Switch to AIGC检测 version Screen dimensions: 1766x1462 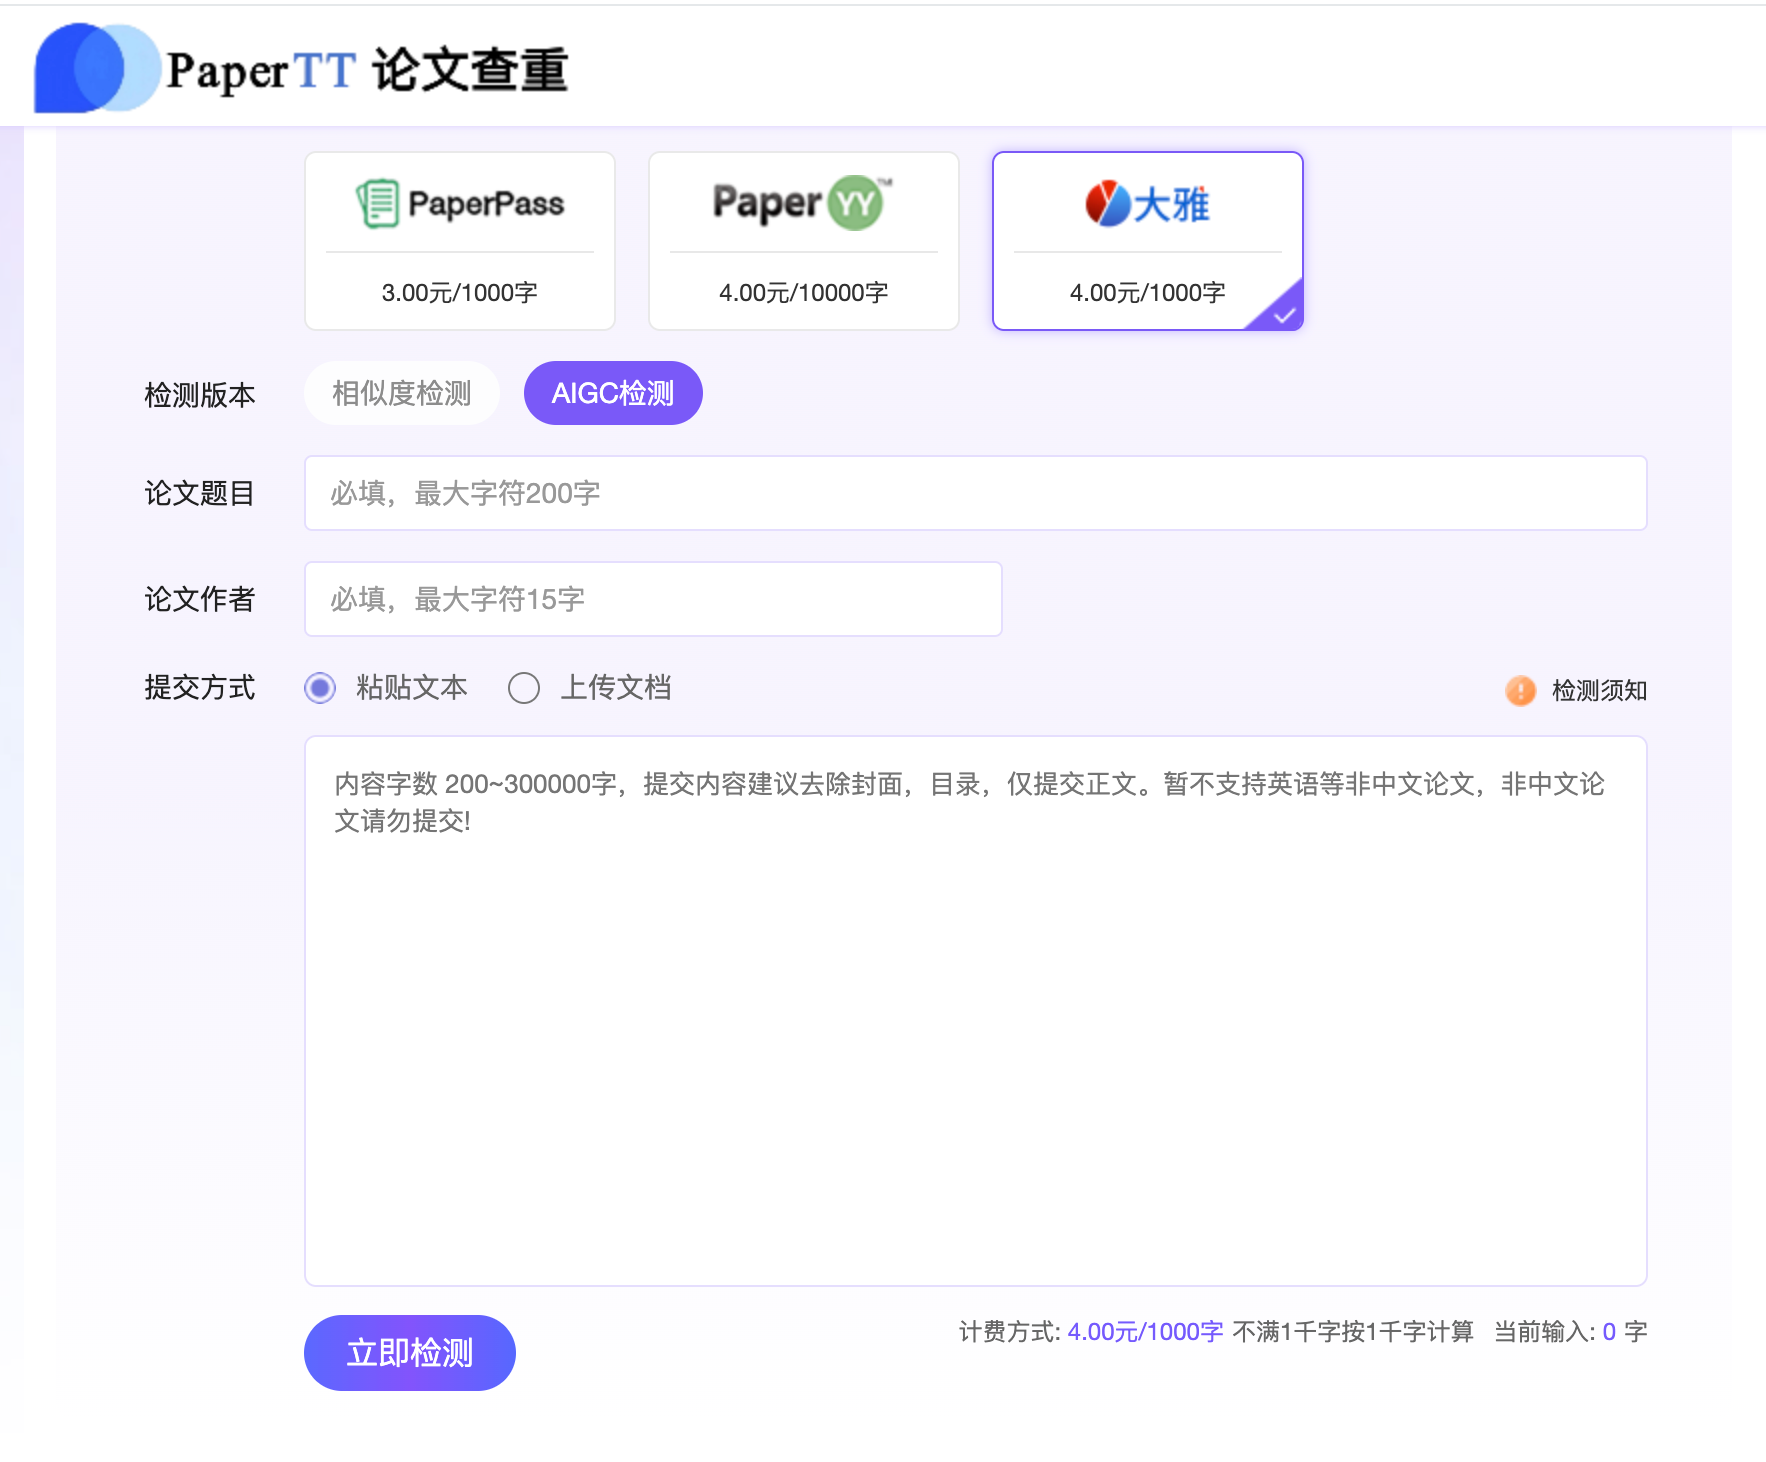click(x=613, y=393)
